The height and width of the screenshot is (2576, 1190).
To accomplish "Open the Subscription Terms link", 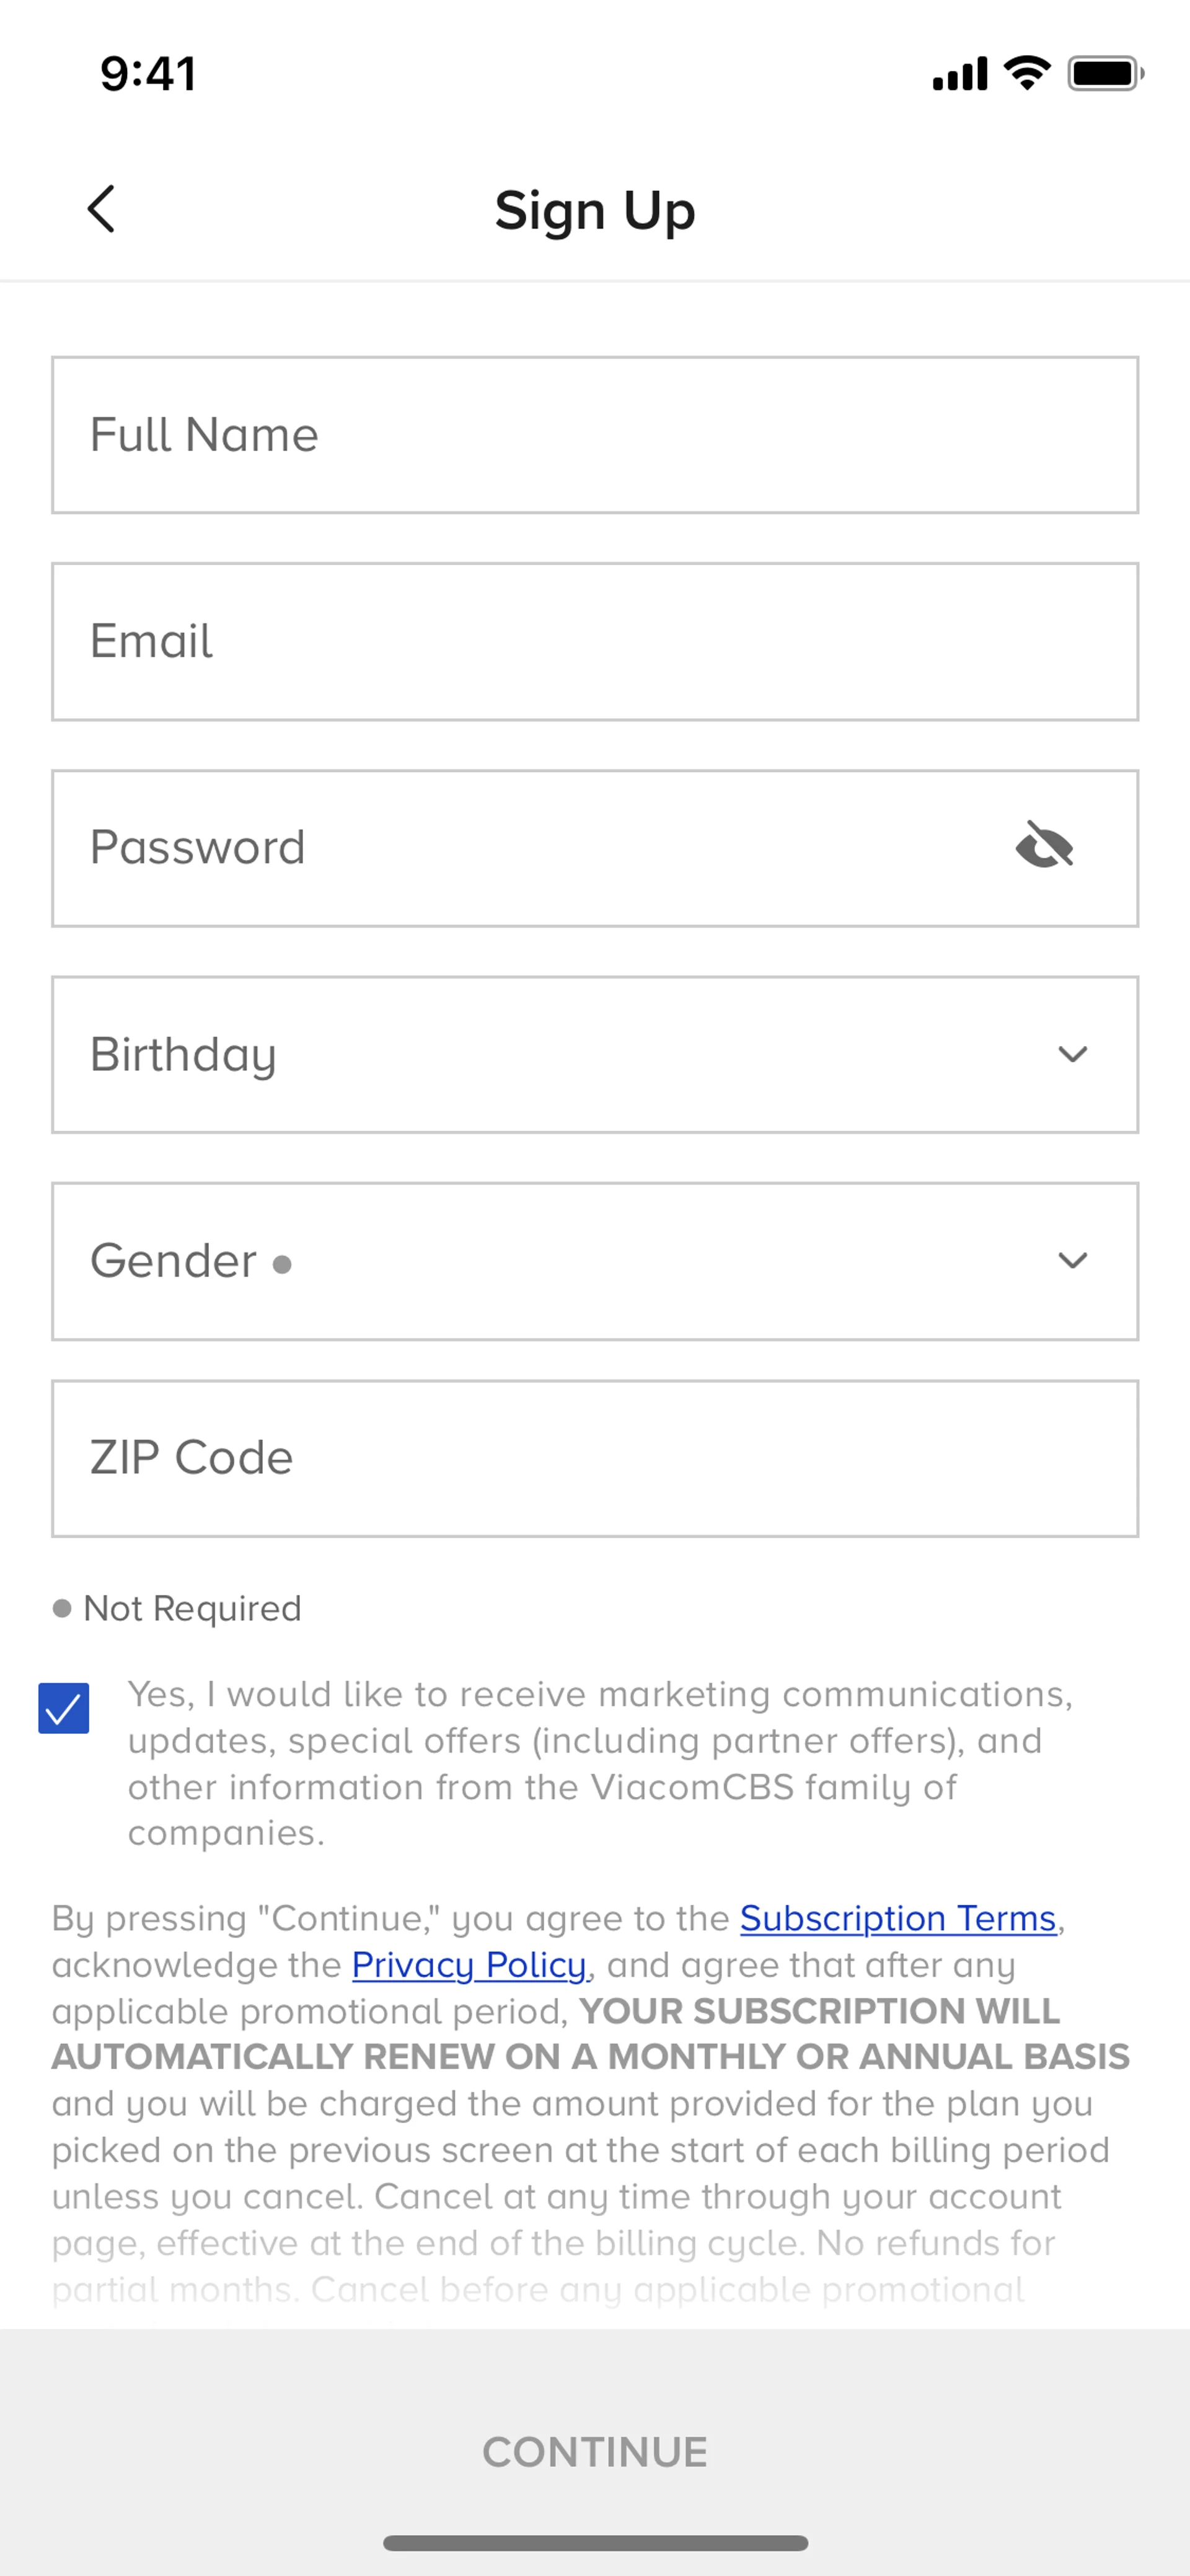I will [897, 1918].
